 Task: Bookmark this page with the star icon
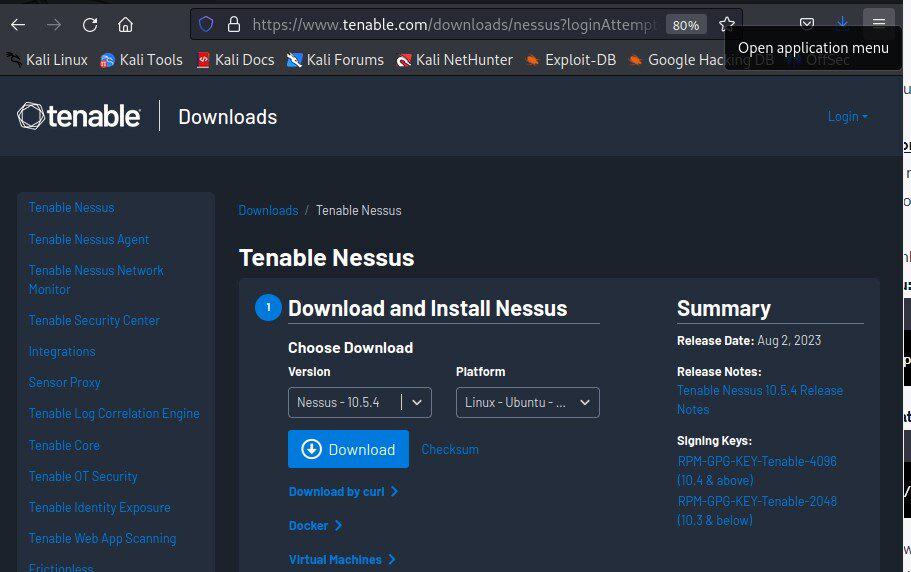click(x=727, y=24)
